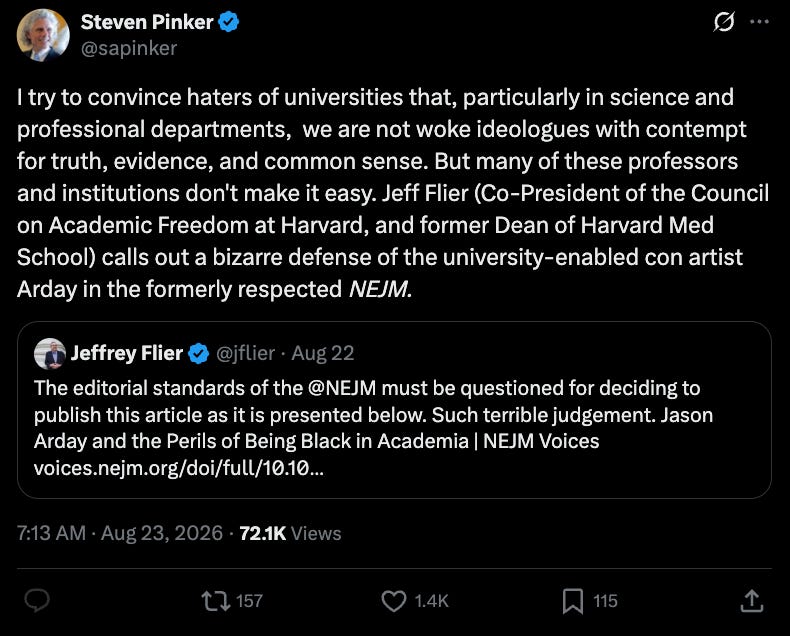Open the three-dot more options menu

pyautogui.click(x=759, y=22)
